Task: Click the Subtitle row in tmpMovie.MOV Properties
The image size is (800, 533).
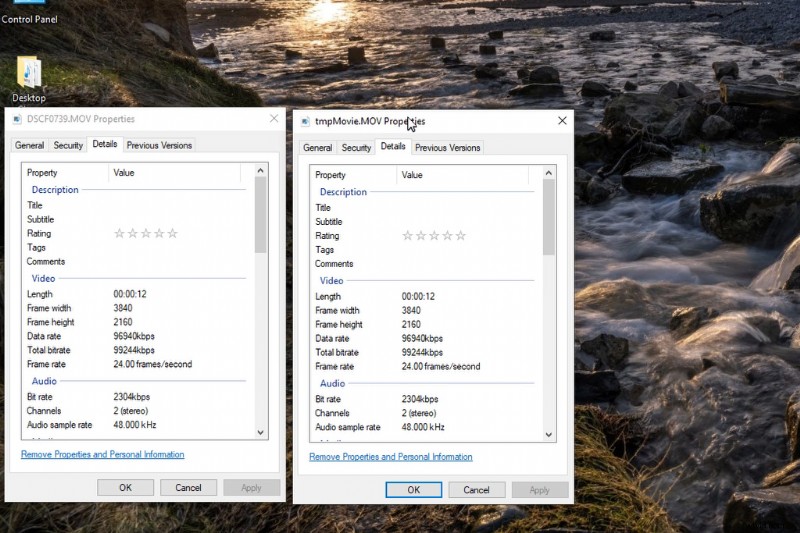Action: (426, 222)
